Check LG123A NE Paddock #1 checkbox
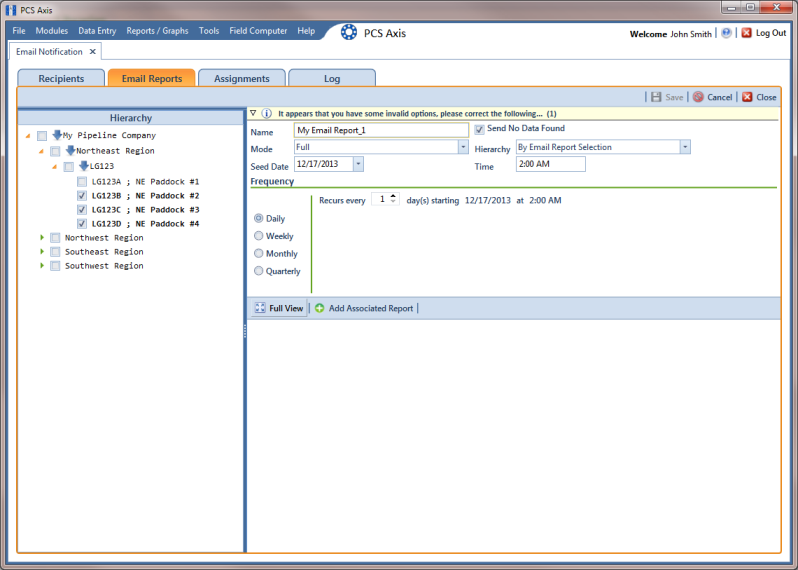798x570 pixels. click(x=82, y=182)
